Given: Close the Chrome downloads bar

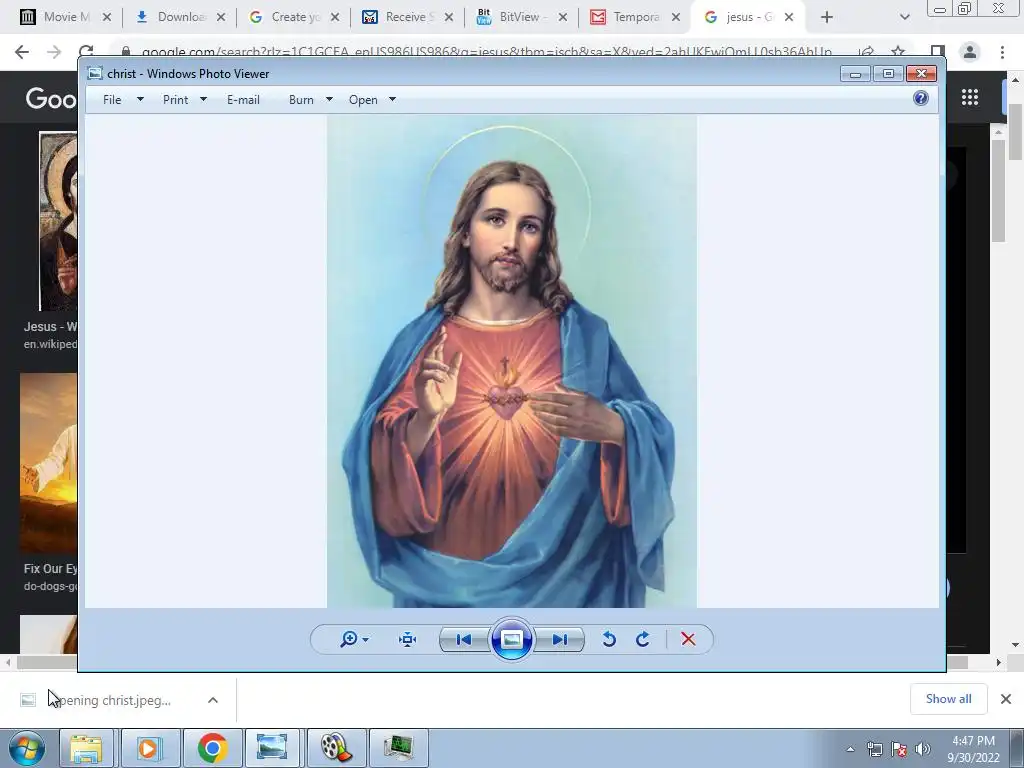Looking at the screenshot, I should click(x=1006, y=699).
